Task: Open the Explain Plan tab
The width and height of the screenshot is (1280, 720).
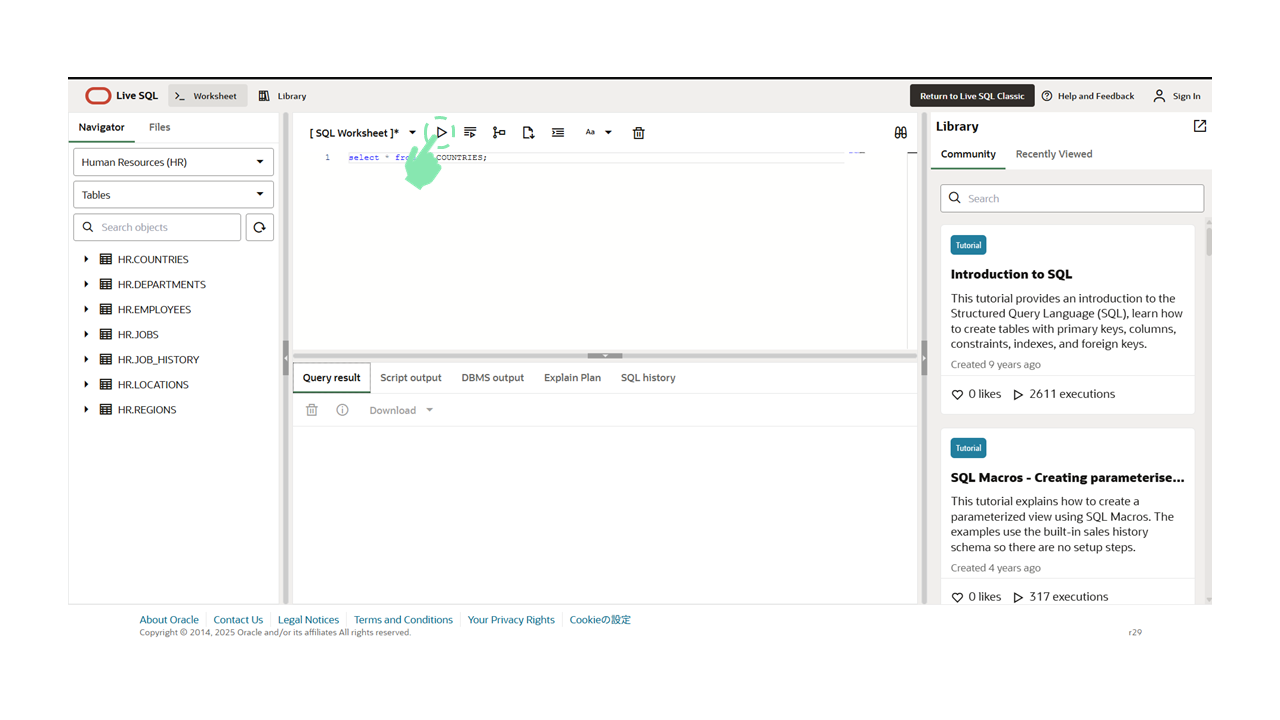Action: (572, 378)
